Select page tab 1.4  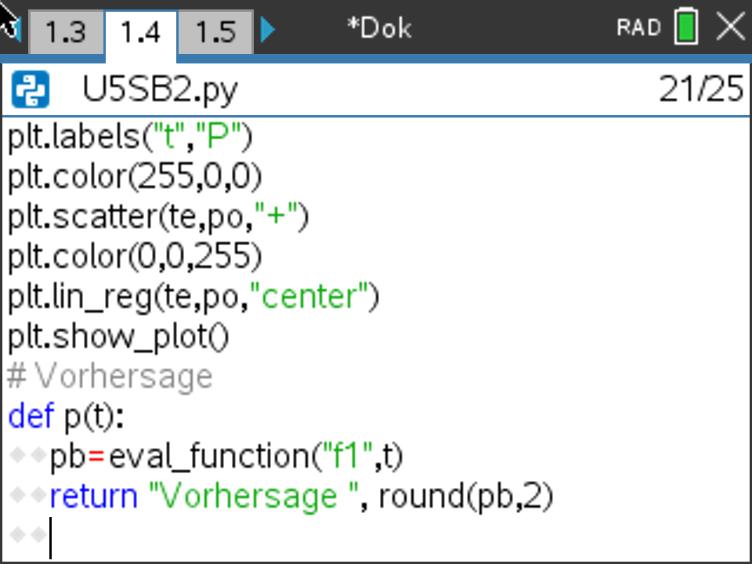click(140, 32)
